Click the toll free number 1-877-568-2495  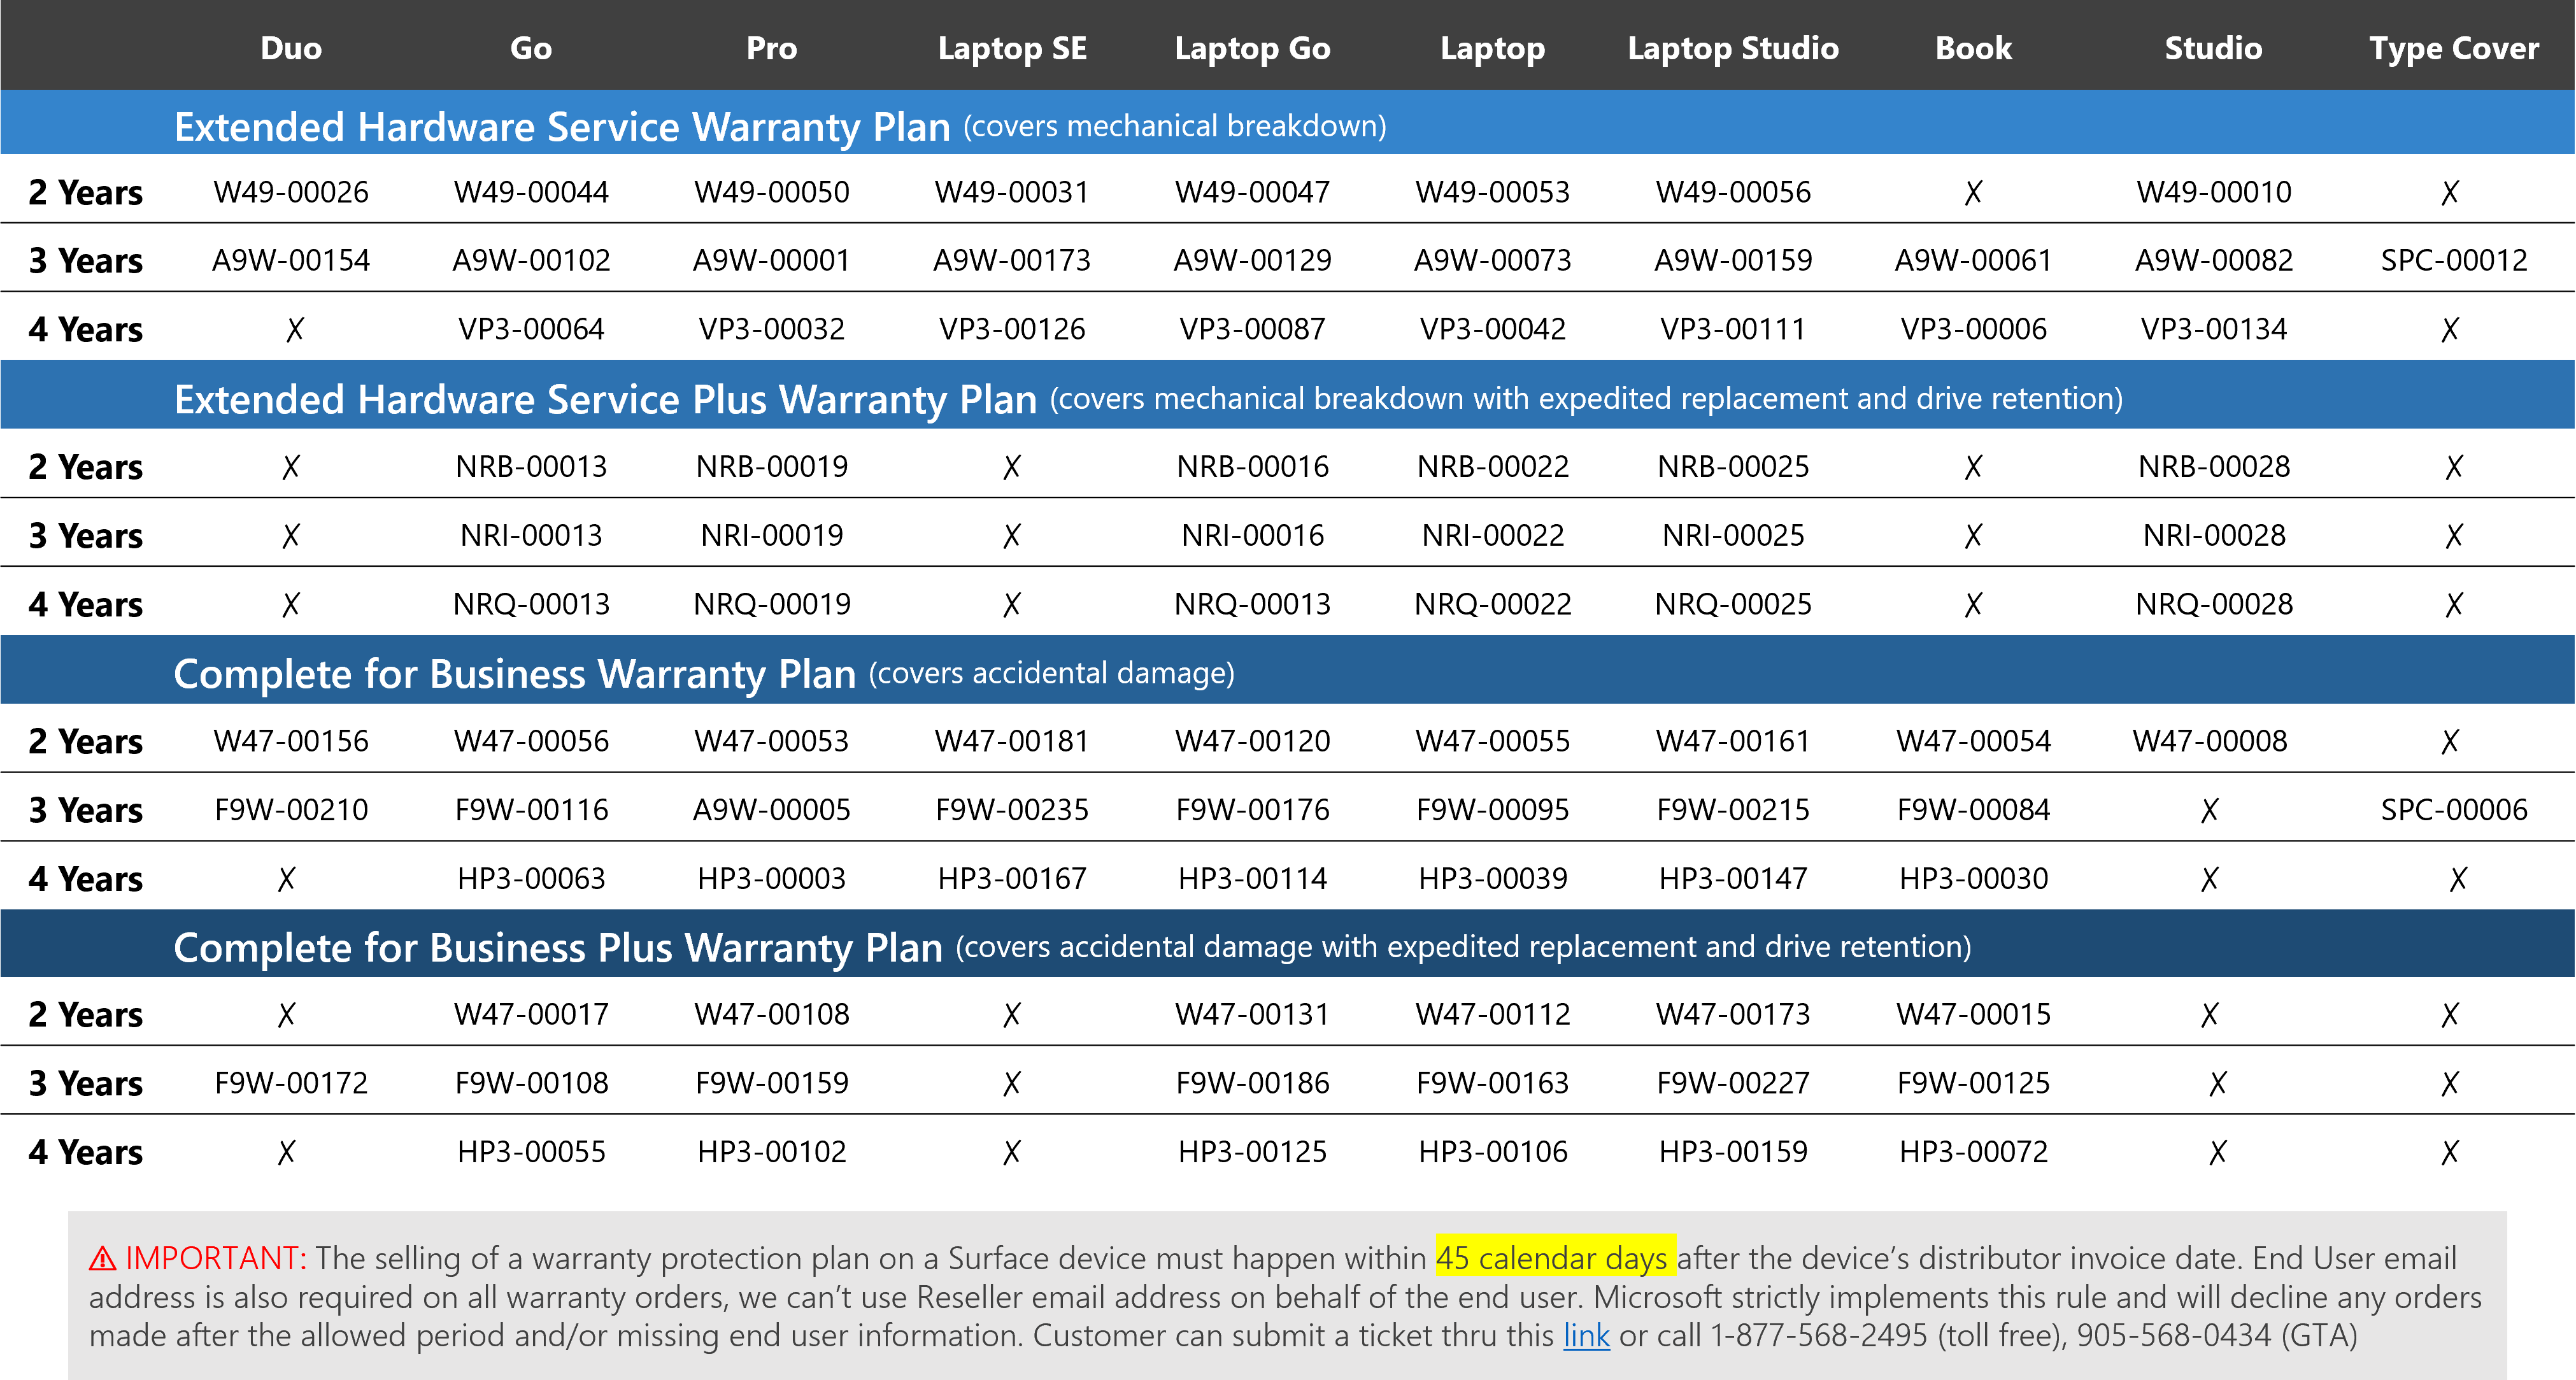pyautogui.click(x=1818, y=1336)
